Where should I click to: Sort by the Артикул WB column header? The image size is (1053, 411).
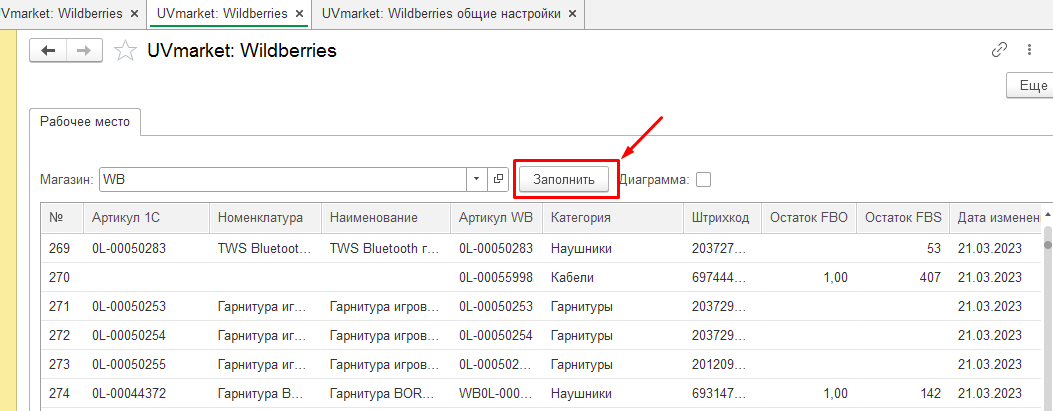496,218
